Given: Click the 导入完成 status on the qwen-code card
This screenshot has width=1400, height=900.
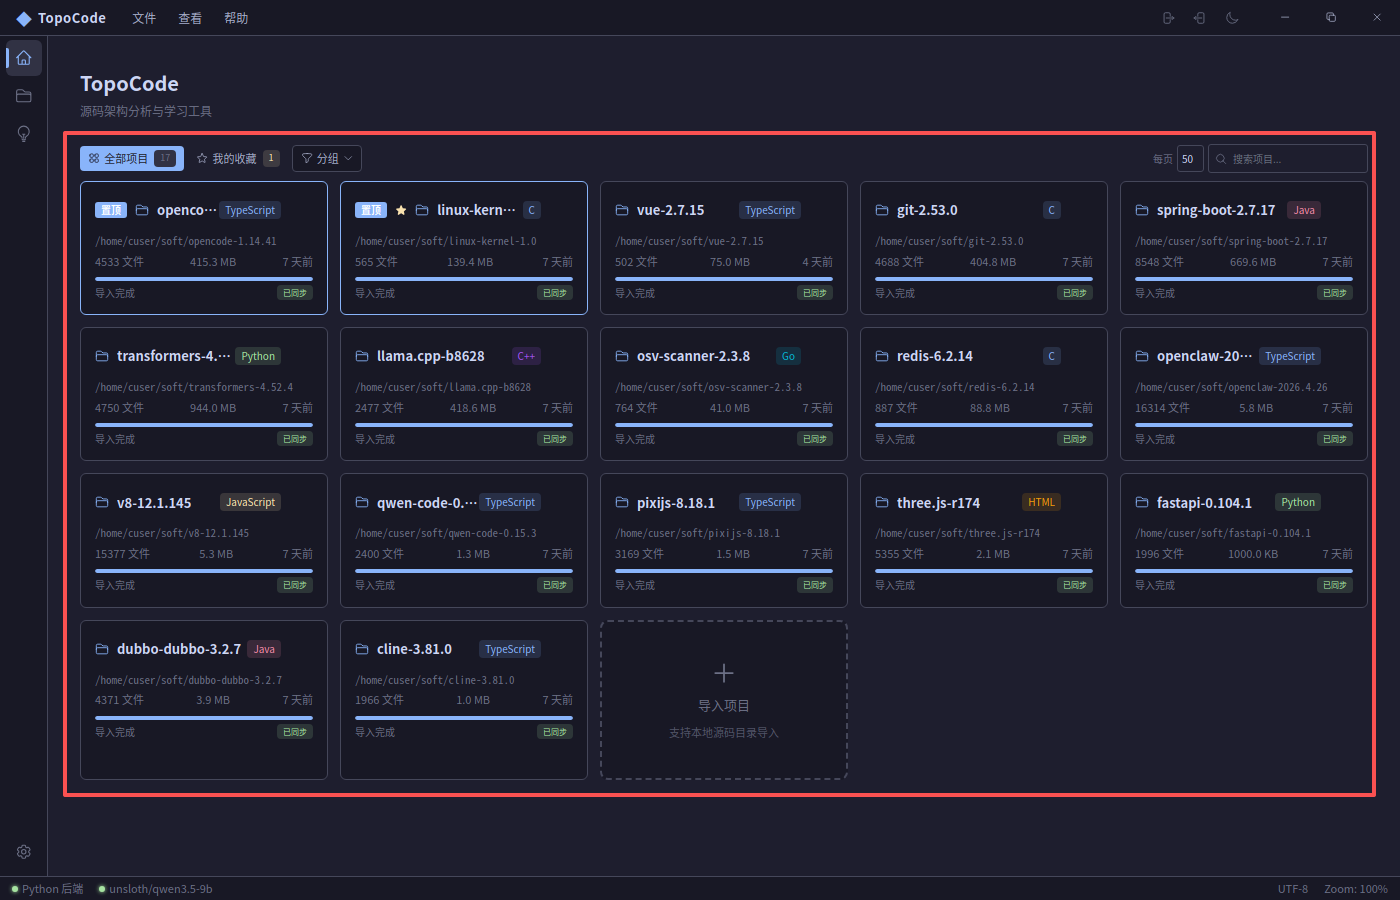Looking at the screenshot, I should [x=375, y=585].
